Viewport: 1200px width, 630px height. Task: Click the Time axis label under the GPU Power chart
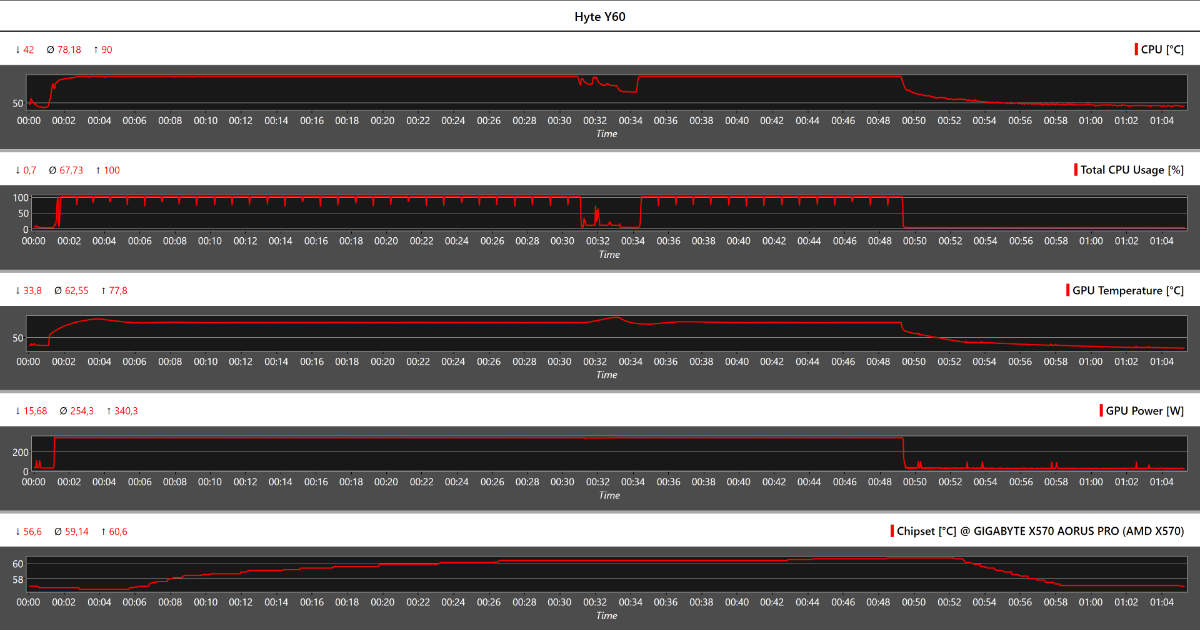click(608, 495)
